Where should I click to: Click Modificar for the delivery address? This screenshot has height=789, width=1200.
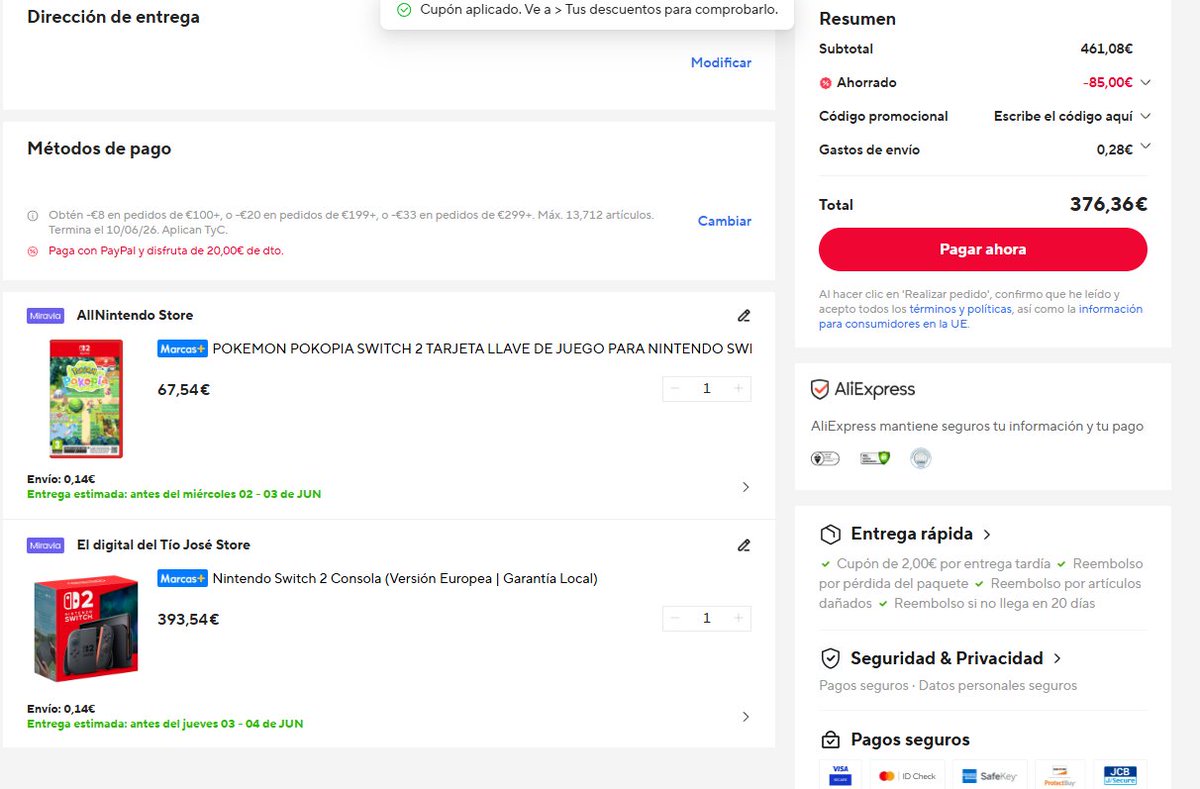click(721, 62)
